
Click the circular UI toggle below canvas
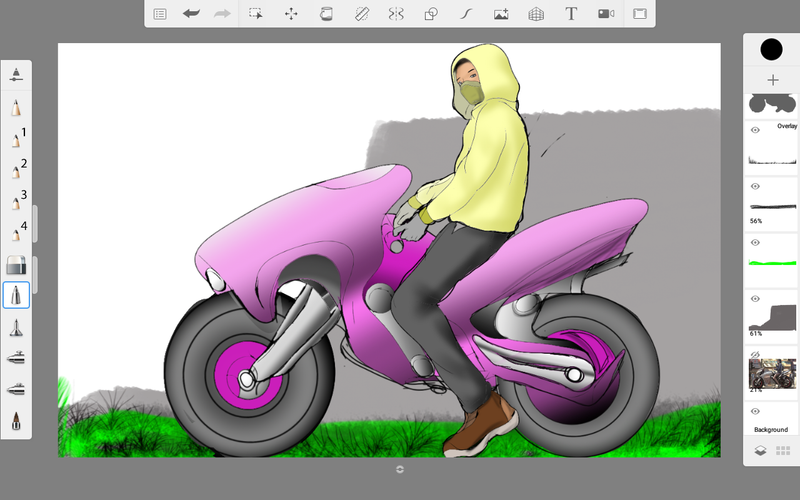[x=399, y=469]
